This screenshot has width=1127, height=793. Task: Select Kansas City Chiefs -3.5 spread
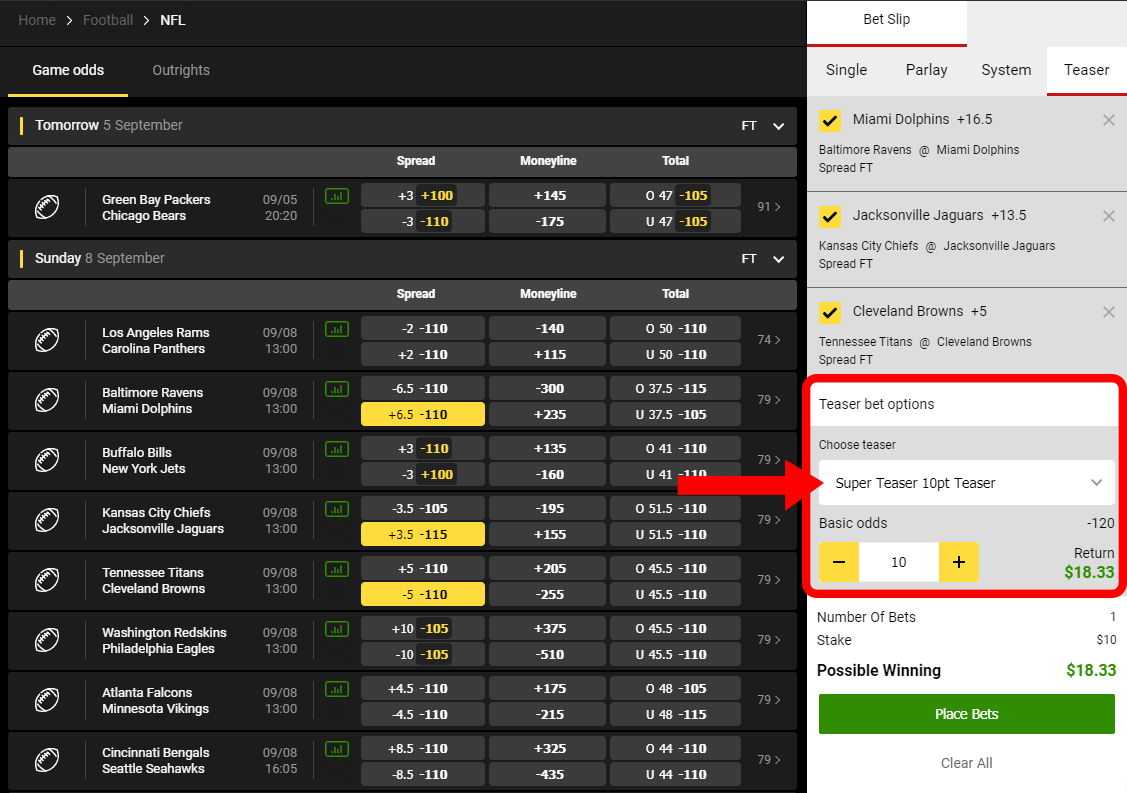pos(423,508)
